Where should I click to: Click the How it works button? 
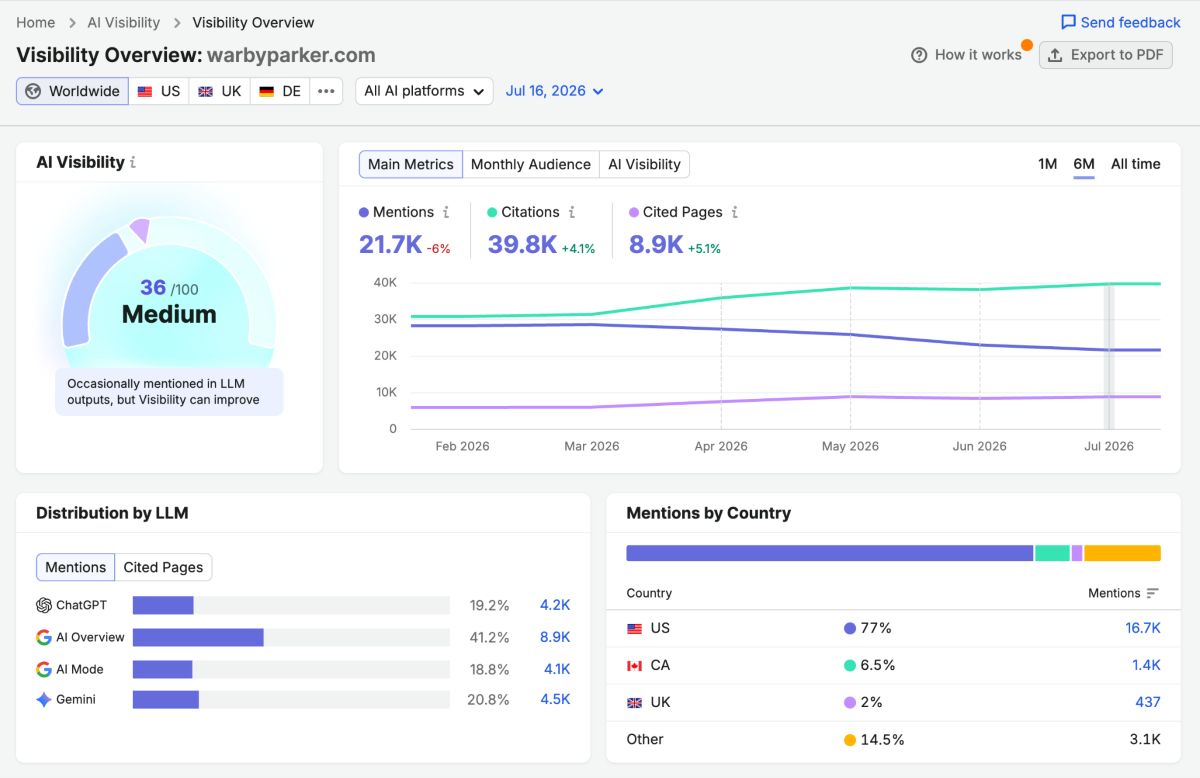click(x=966, y=55)
